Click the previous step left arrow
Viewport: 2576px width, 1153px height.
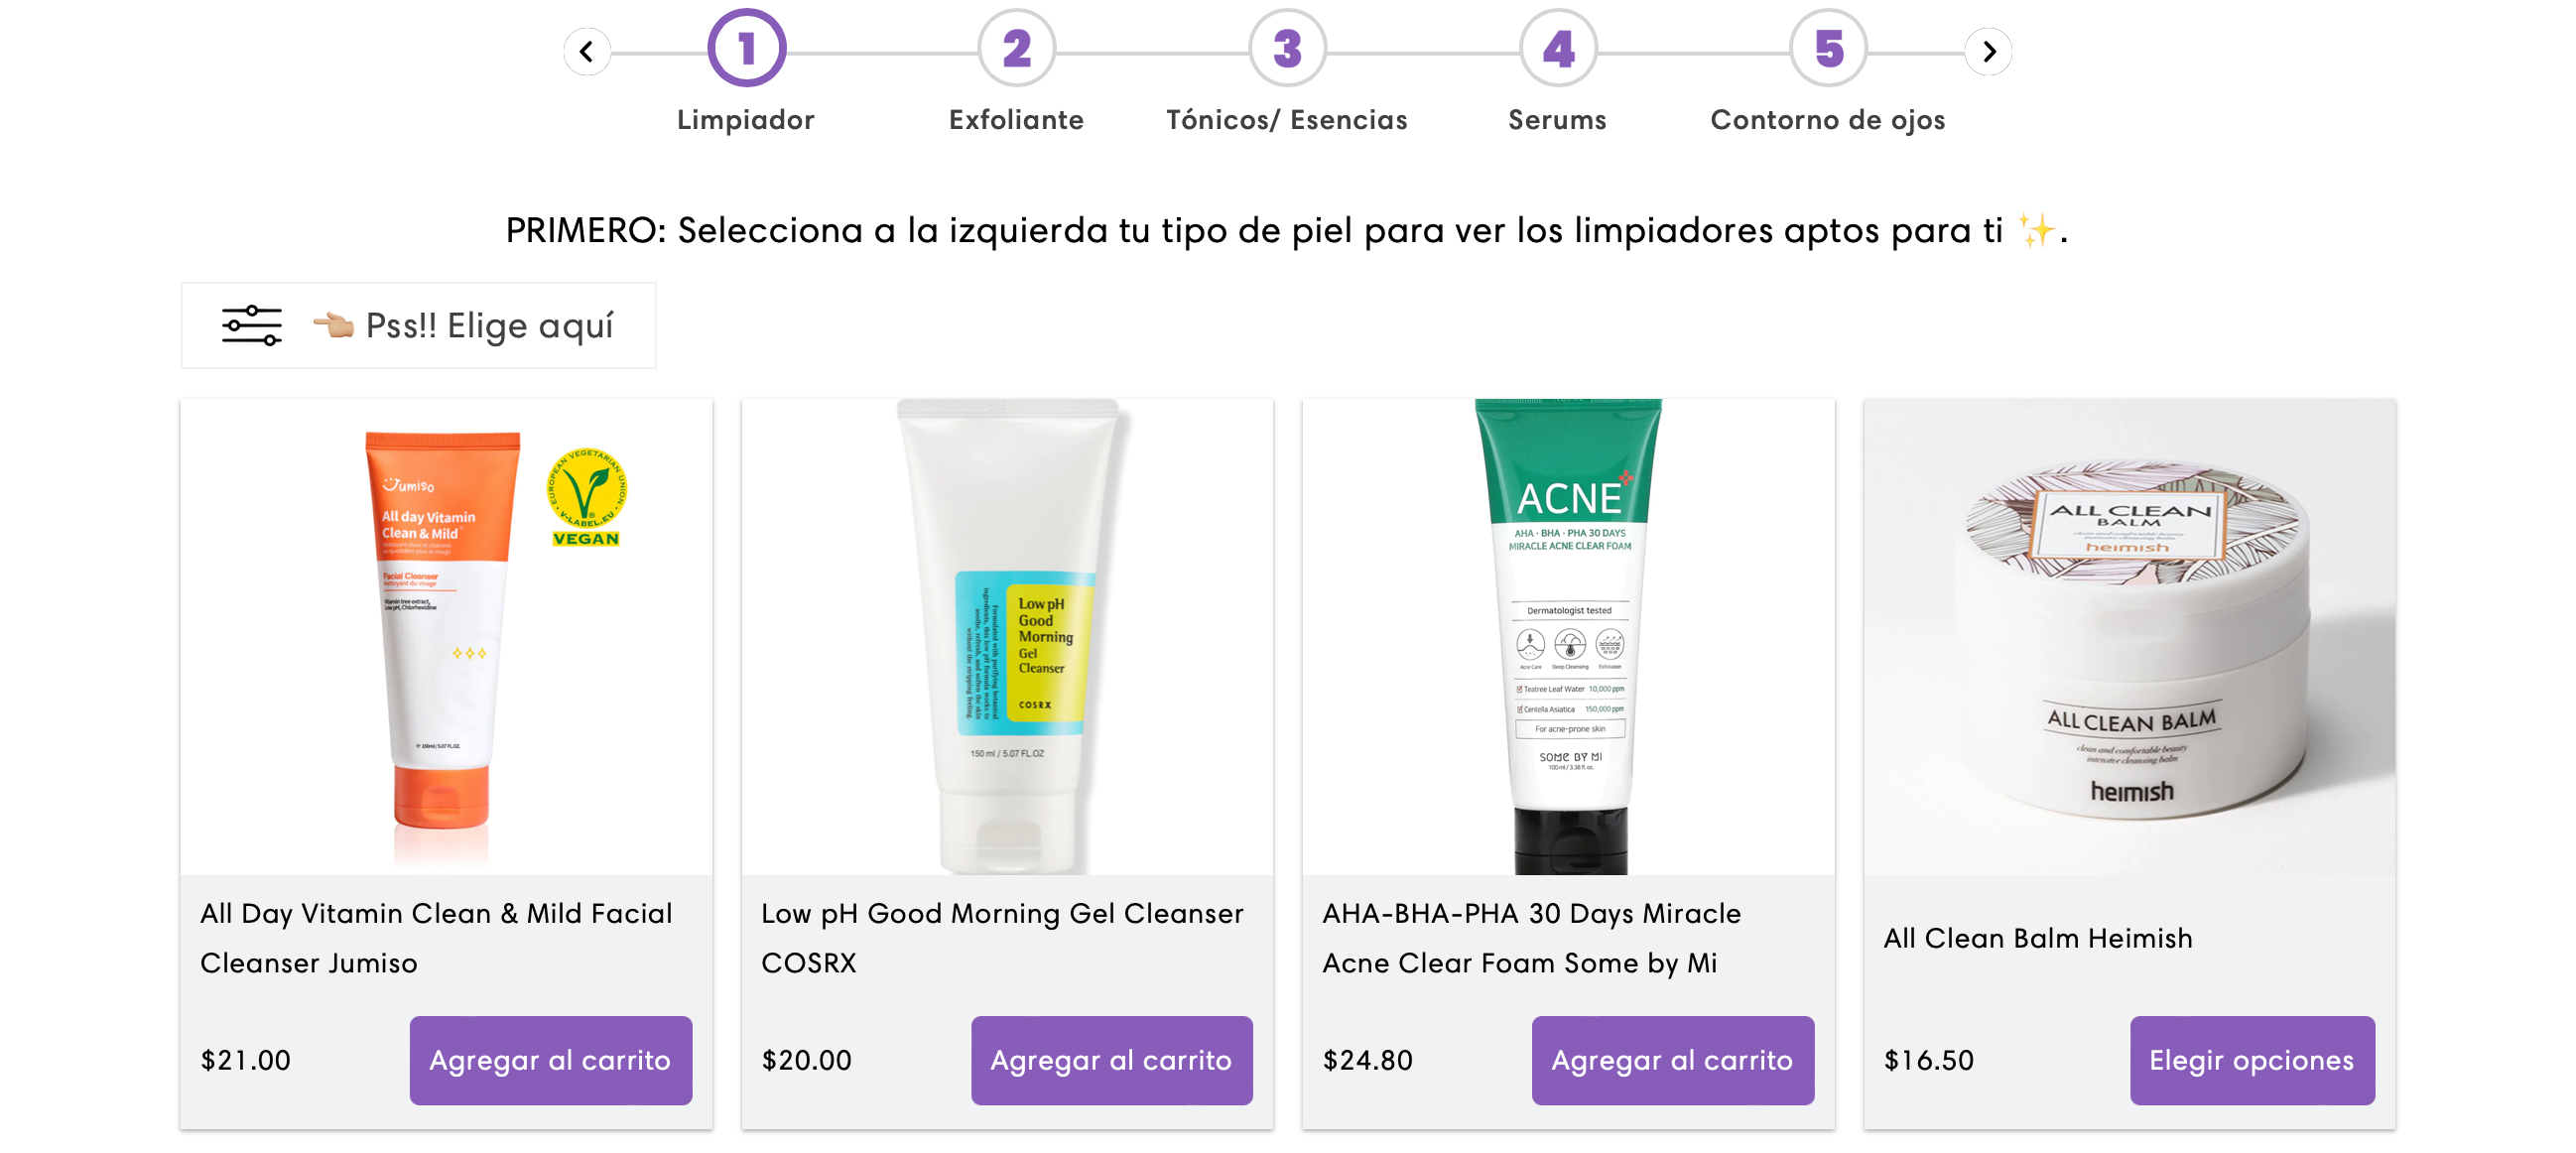587,51
